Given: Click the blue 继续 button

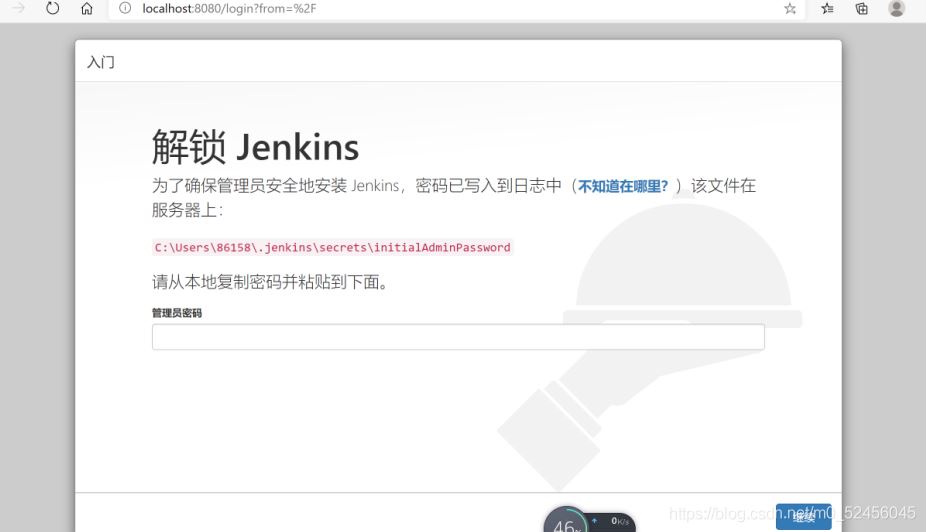Looking at the screenshot, I should [804, 517].
